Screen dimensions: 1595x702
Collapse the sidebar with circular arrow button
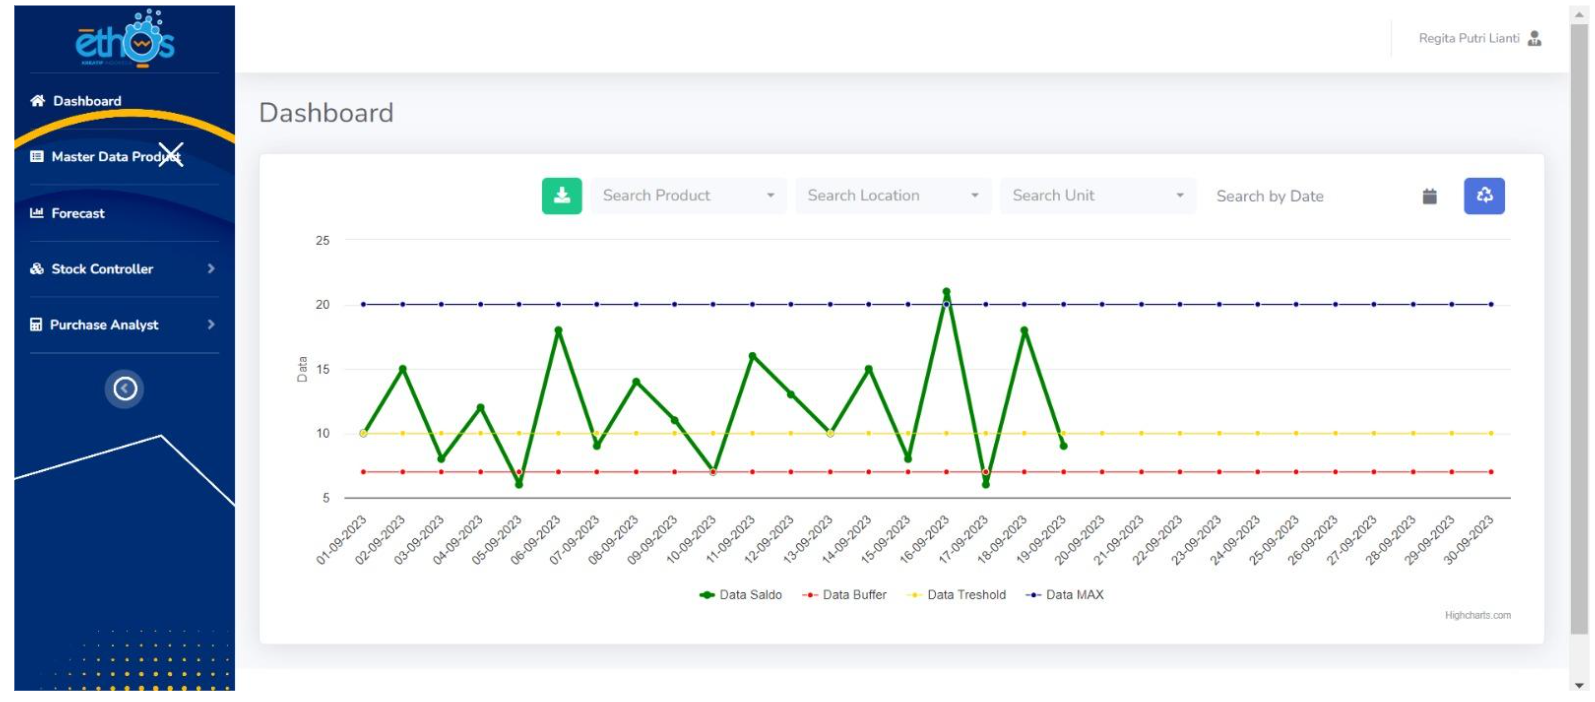tap(125, 389)
